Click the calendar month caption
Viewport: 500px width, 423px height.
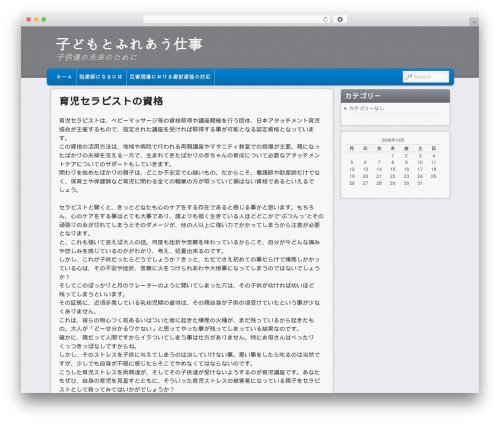[x=393, y=140]
